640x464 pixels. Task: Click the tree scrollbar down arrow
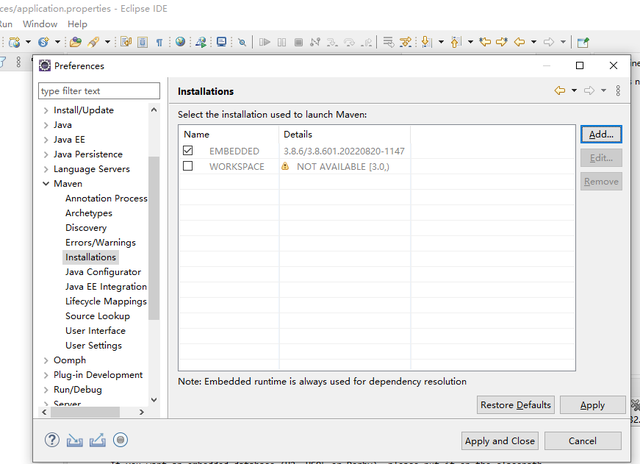154,400
